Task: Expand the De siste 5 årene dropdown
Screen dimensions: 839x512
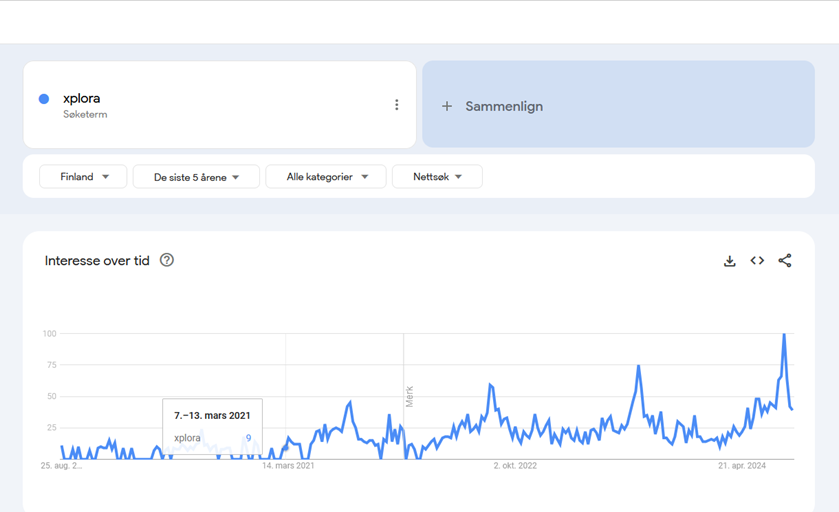Action: 196,177
